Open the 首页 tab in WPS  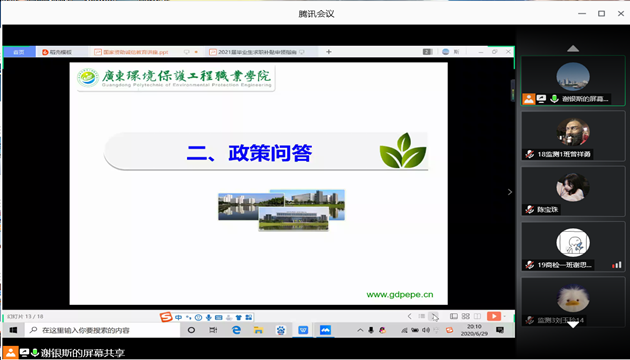click(x=18, y=52)
